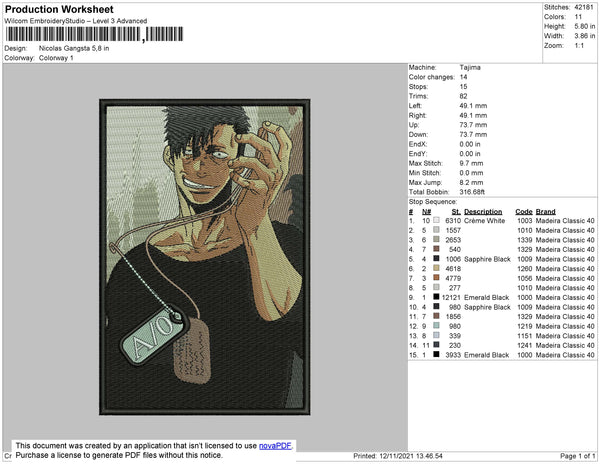Click the stitch count 6310 cell

[453, 221]
